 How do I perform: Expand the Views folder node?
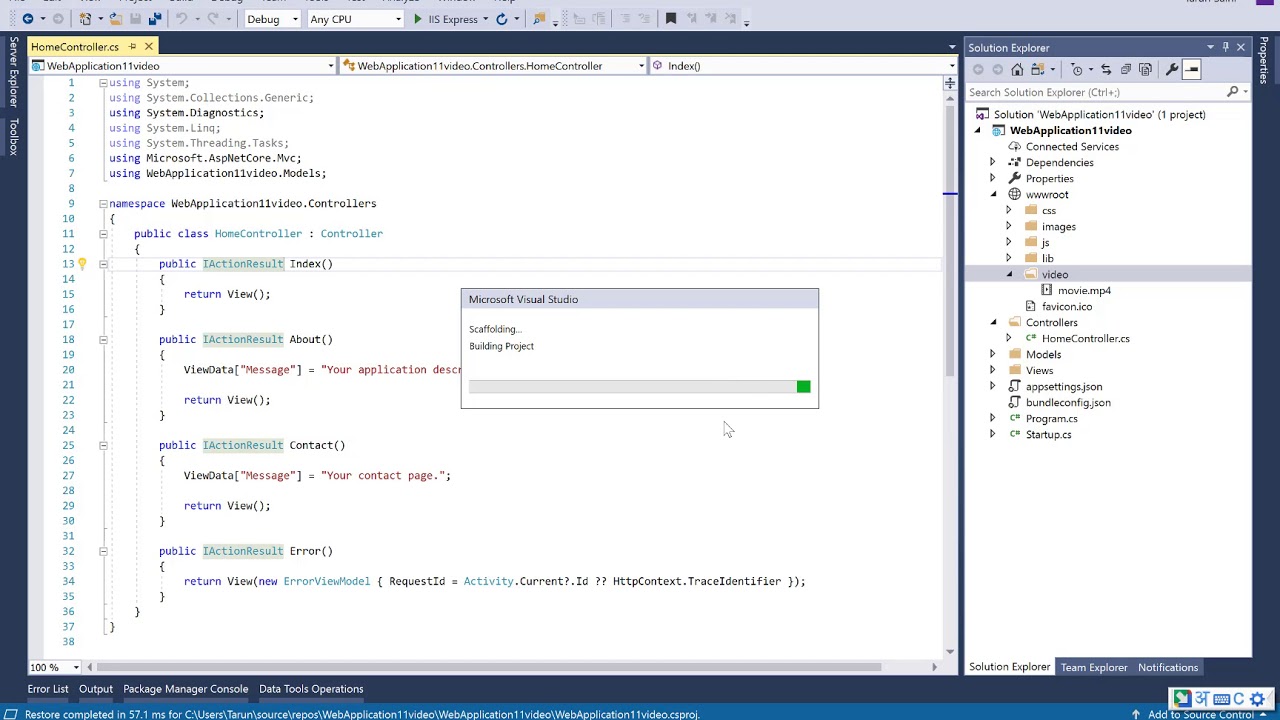[992, 371]
